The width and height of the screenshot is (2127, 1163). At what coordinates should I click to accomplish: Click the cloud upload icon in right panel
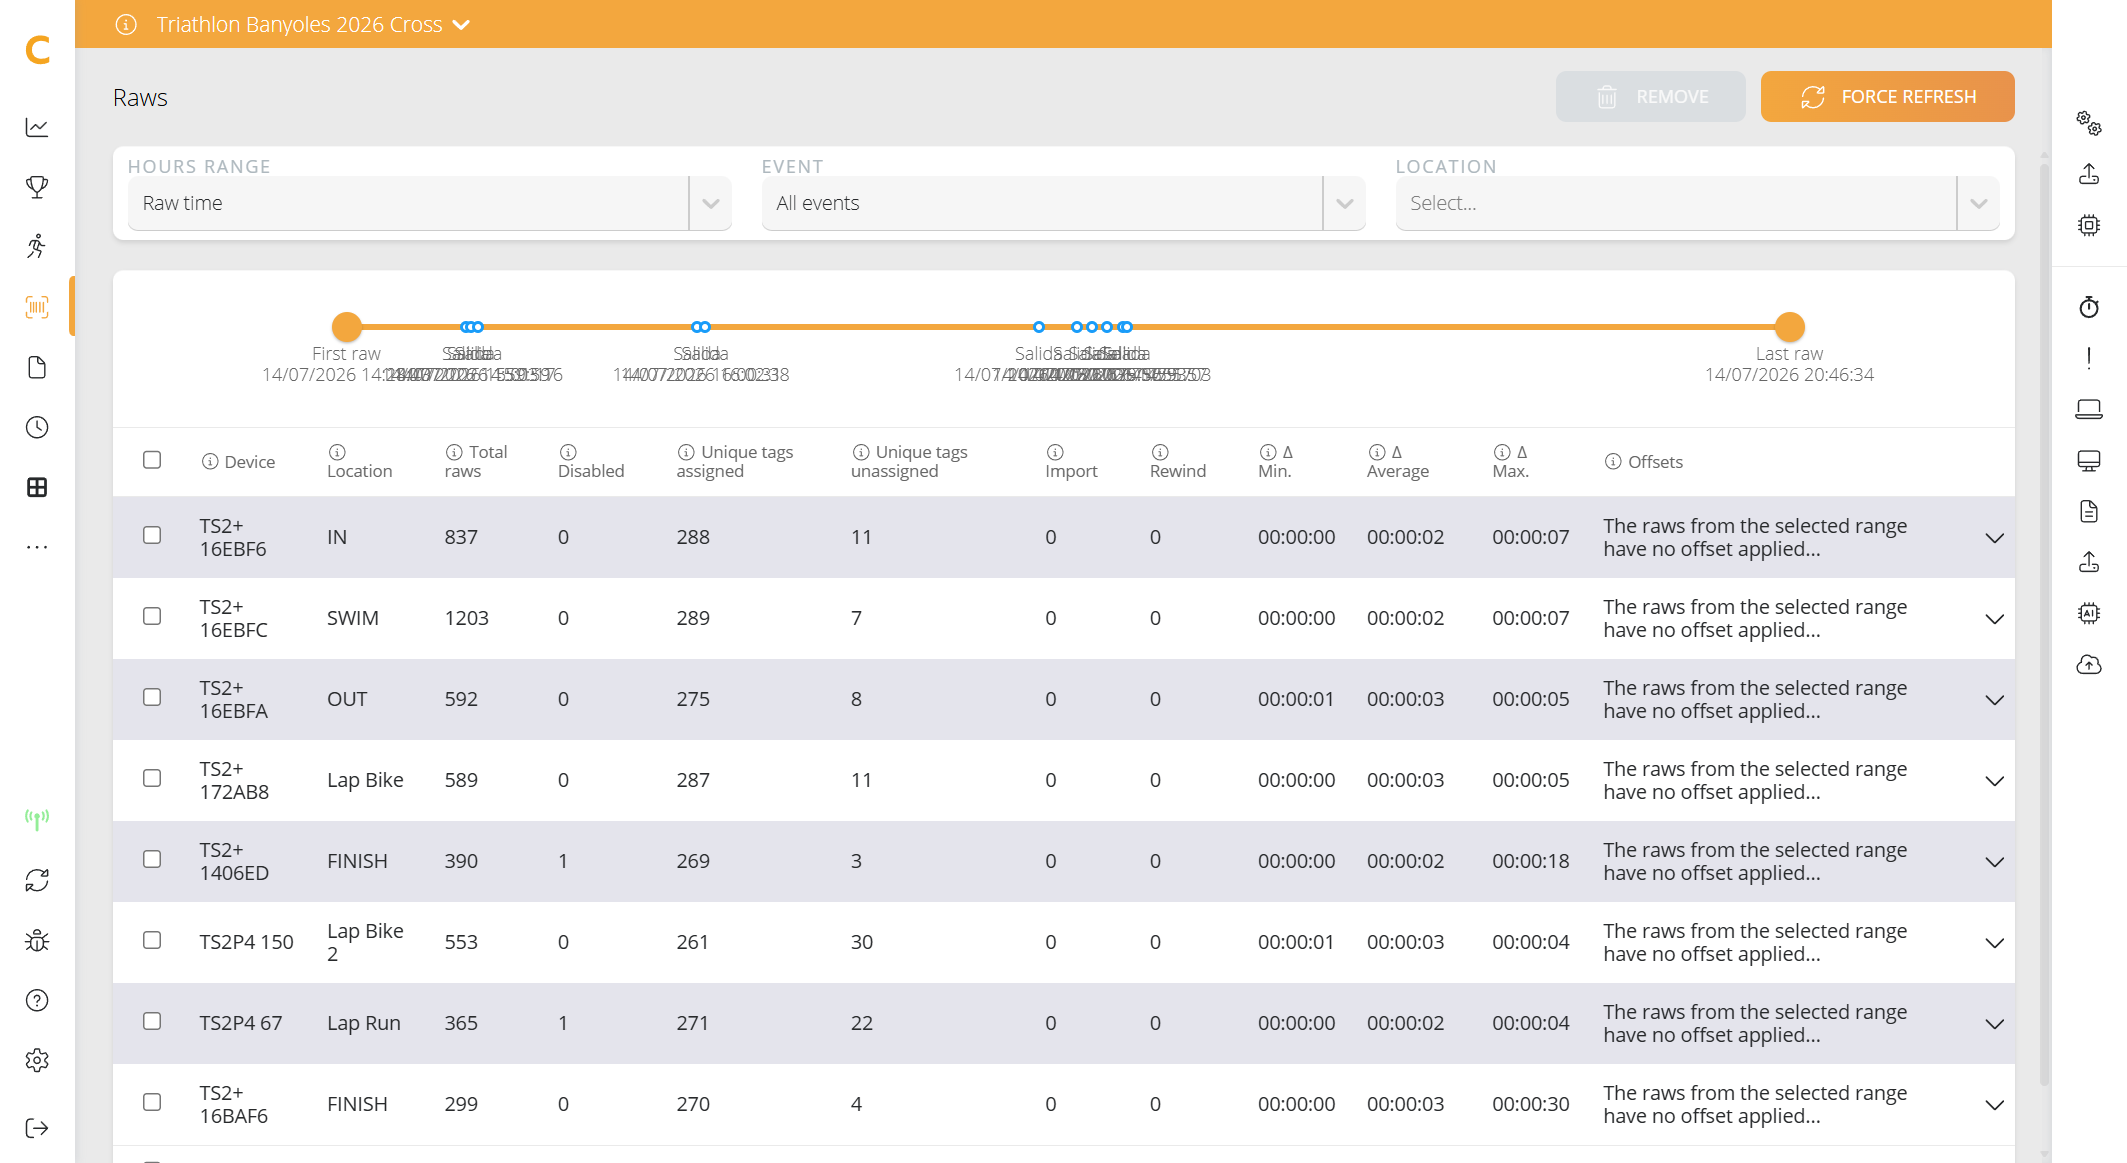[x=2089, y=664]
